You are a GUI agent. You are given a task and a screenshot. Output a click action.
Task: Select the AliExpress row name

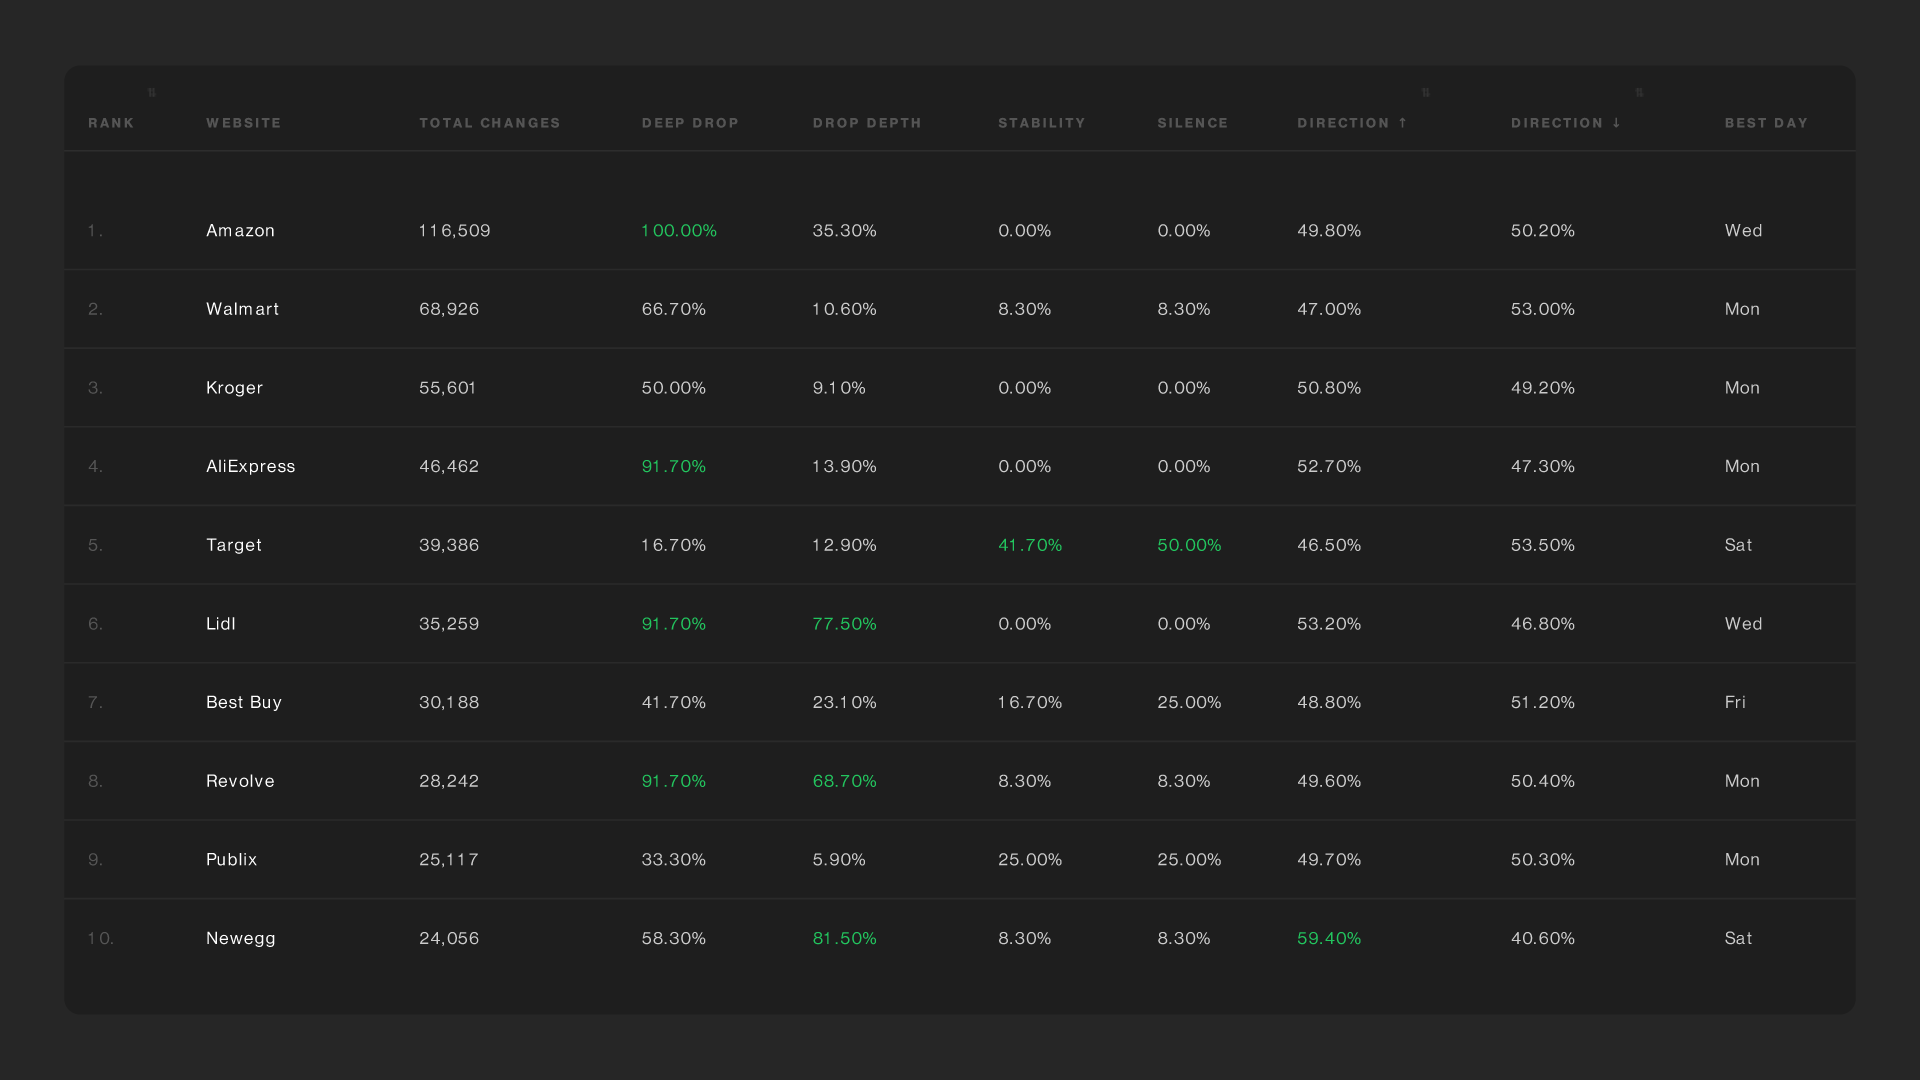(x=250, y=467)
